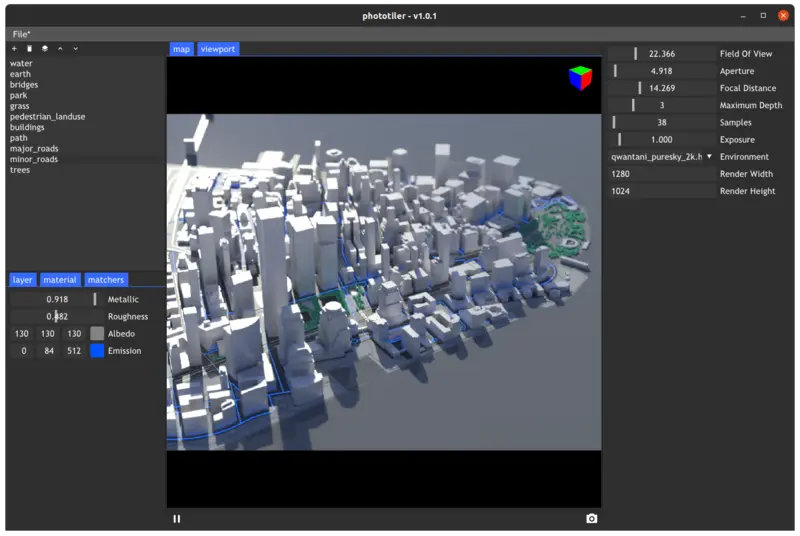This screenshot has width=800, height=536.
Task: Select the earth layer
Action: pyautogui.click(x=20, y=74)
